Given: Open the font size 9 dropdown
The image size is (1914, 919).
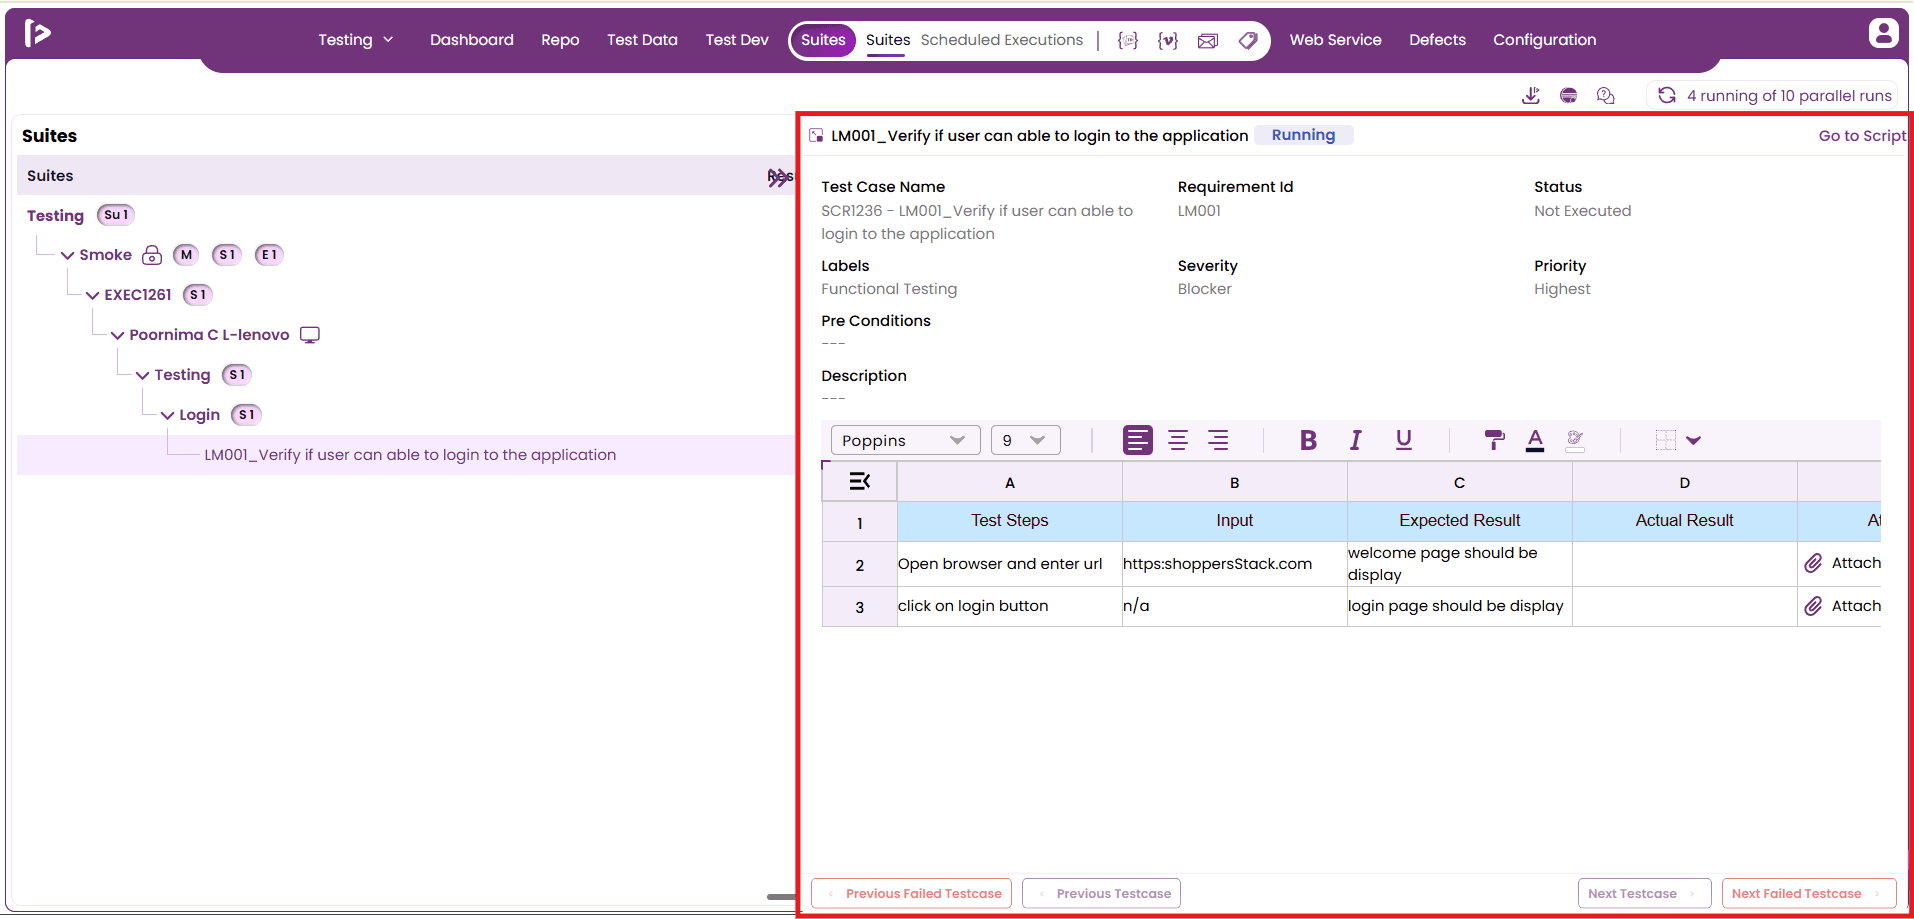Looking at the screenshot, I should pos(1026,440).
